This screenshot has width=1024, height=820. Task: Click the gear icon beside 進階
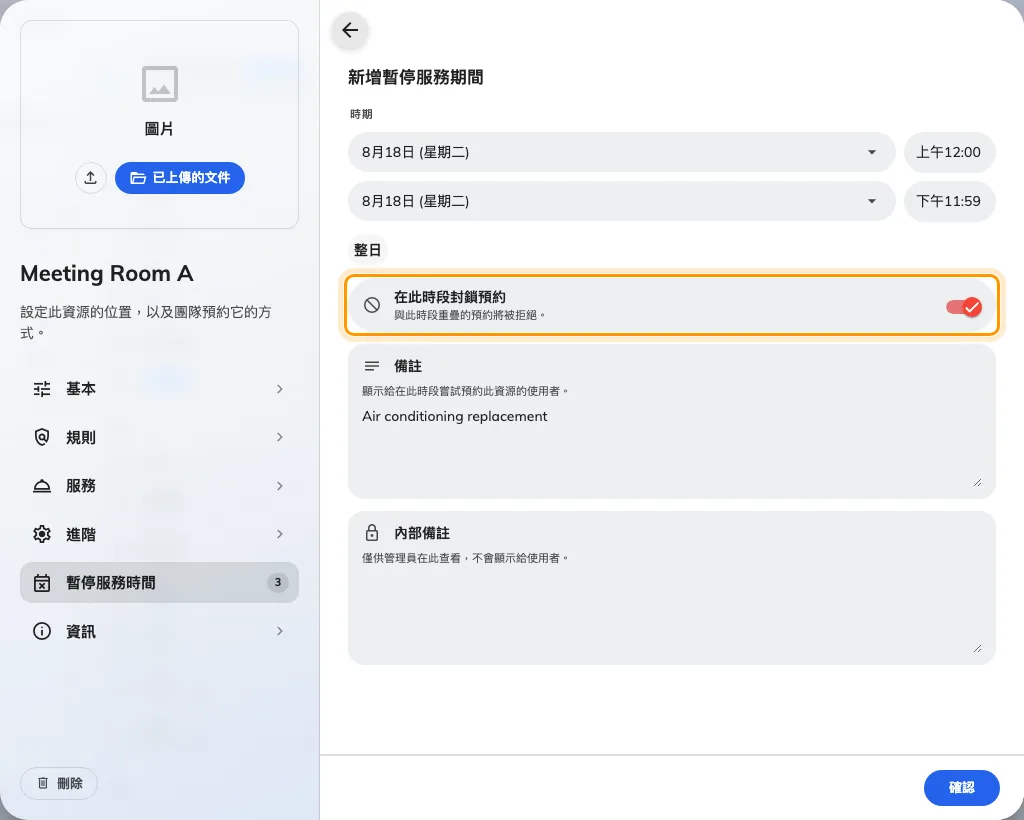42,534
